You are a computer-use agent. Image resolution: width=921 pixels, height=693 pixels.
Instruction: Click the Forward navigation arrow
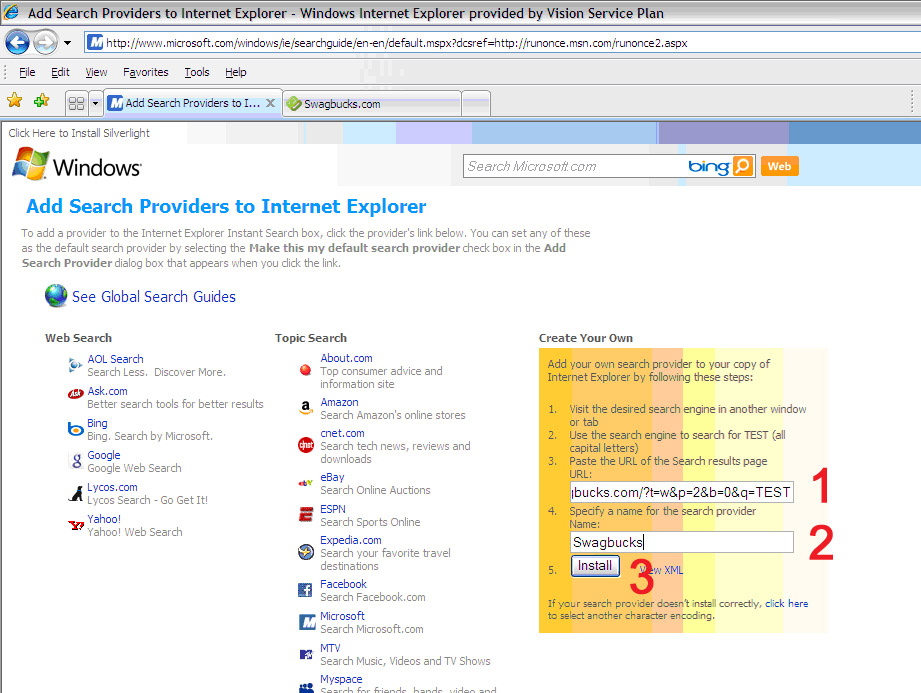coord(45,42)
